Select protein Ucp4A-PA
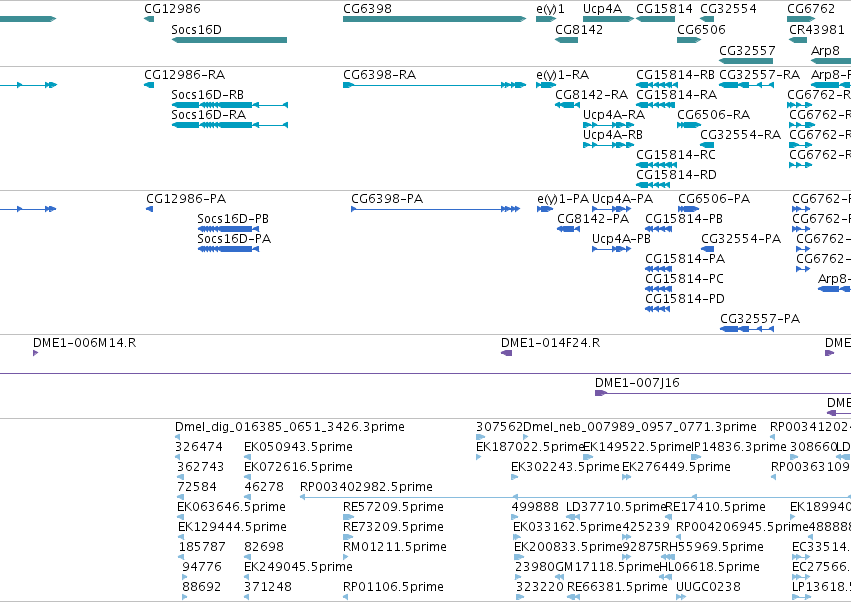This screenshot has height=602, width=851. pos(612,209)
